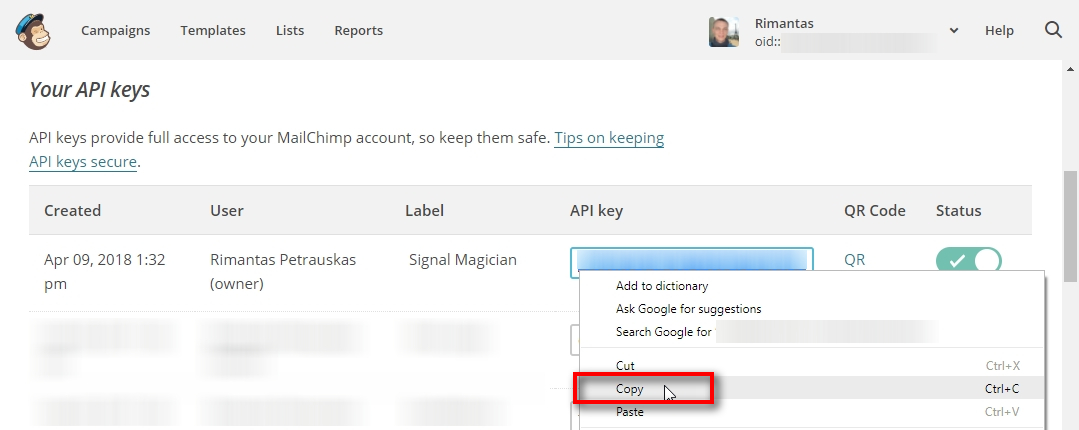Click Ask Google for suggestions
Screen dimensions: 1079x430
688,309
